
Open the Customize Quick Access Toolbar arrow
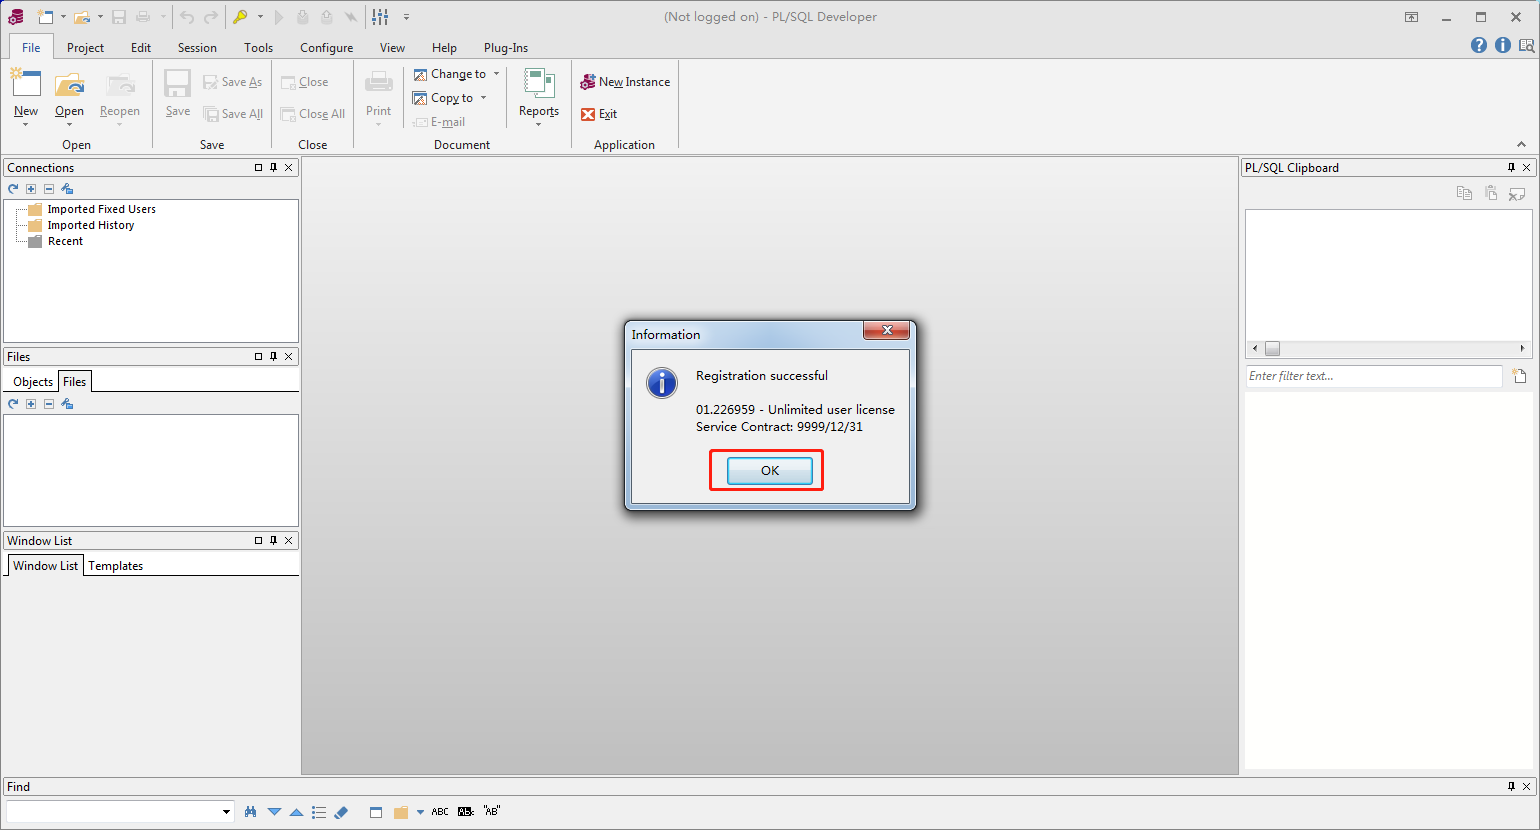click(406, 17)
